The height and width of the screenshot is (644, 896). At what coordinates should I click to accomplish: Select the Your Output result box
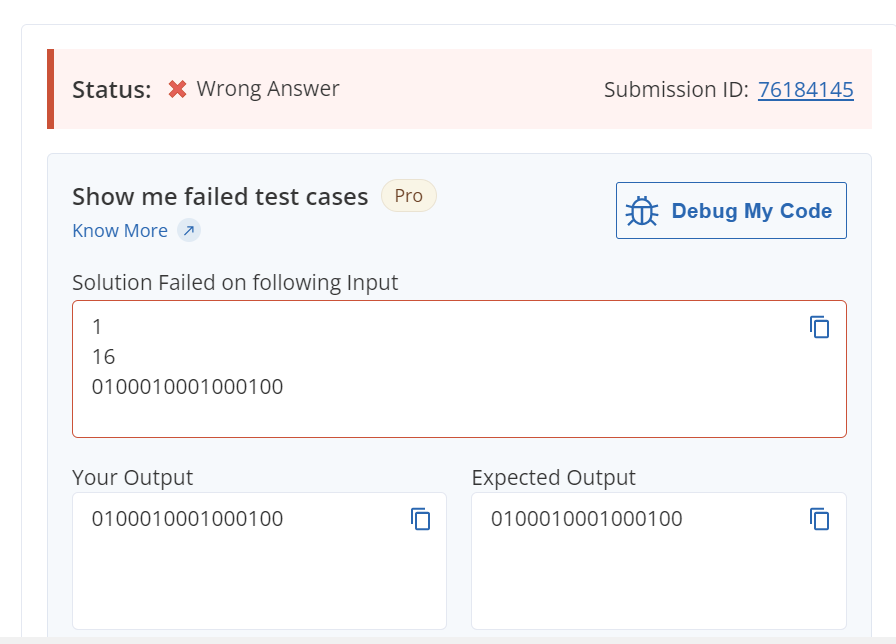coord(260,561)
